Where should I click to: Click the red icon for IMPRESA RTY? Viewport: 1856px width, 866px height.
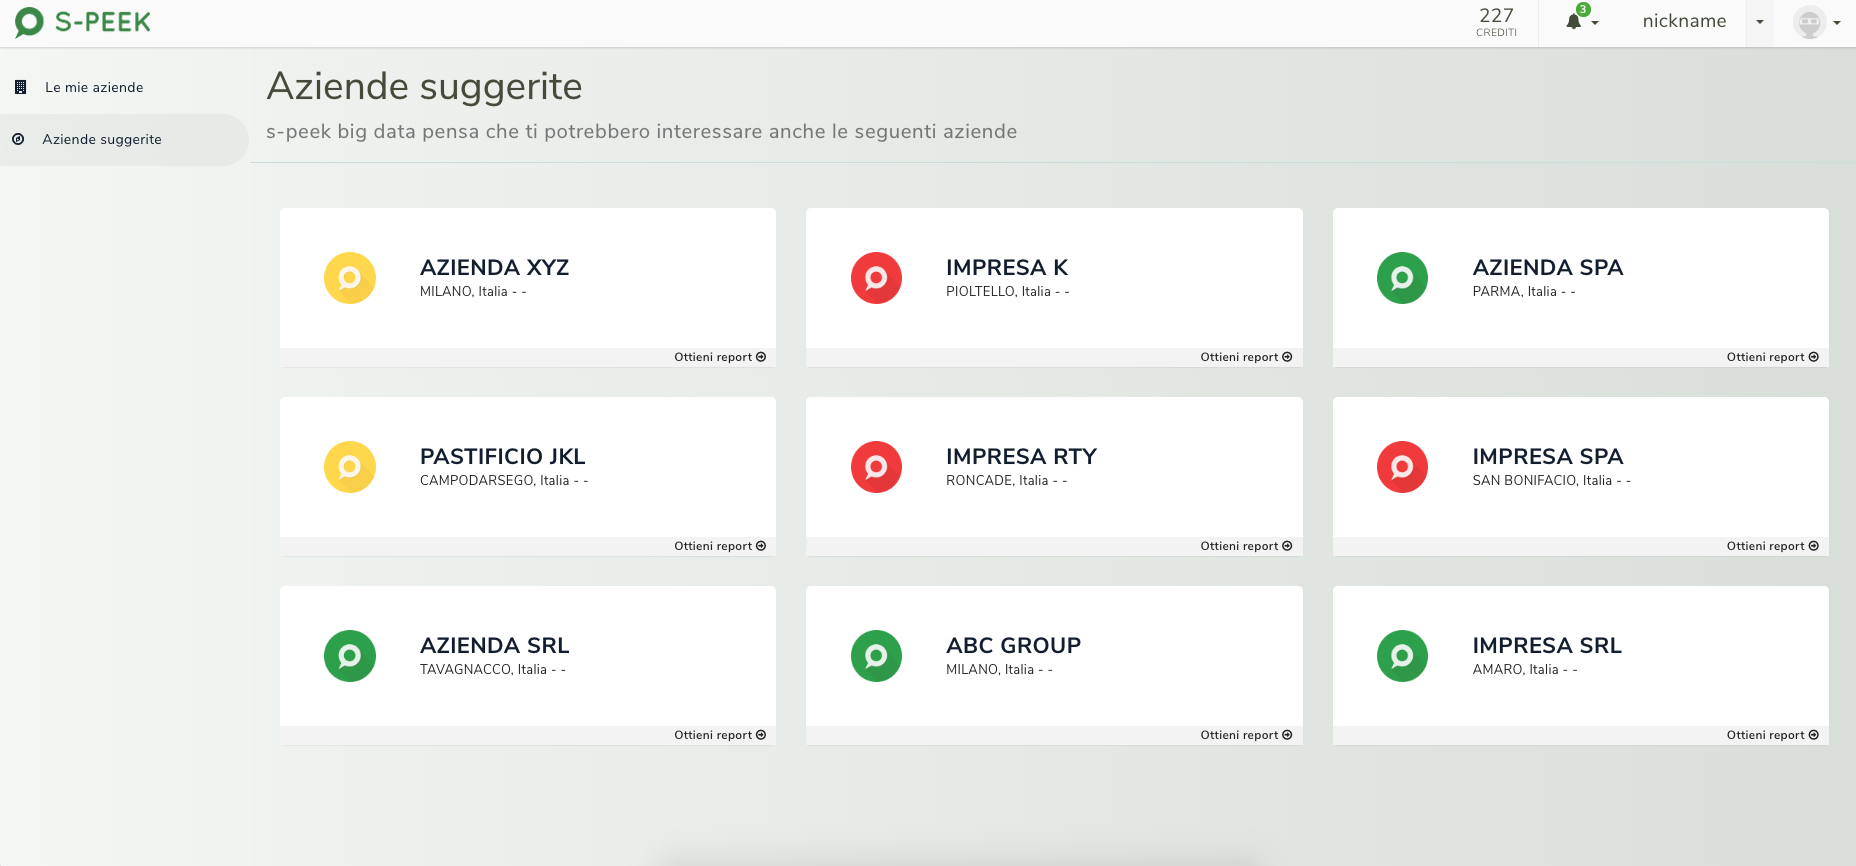coord(876,467)
